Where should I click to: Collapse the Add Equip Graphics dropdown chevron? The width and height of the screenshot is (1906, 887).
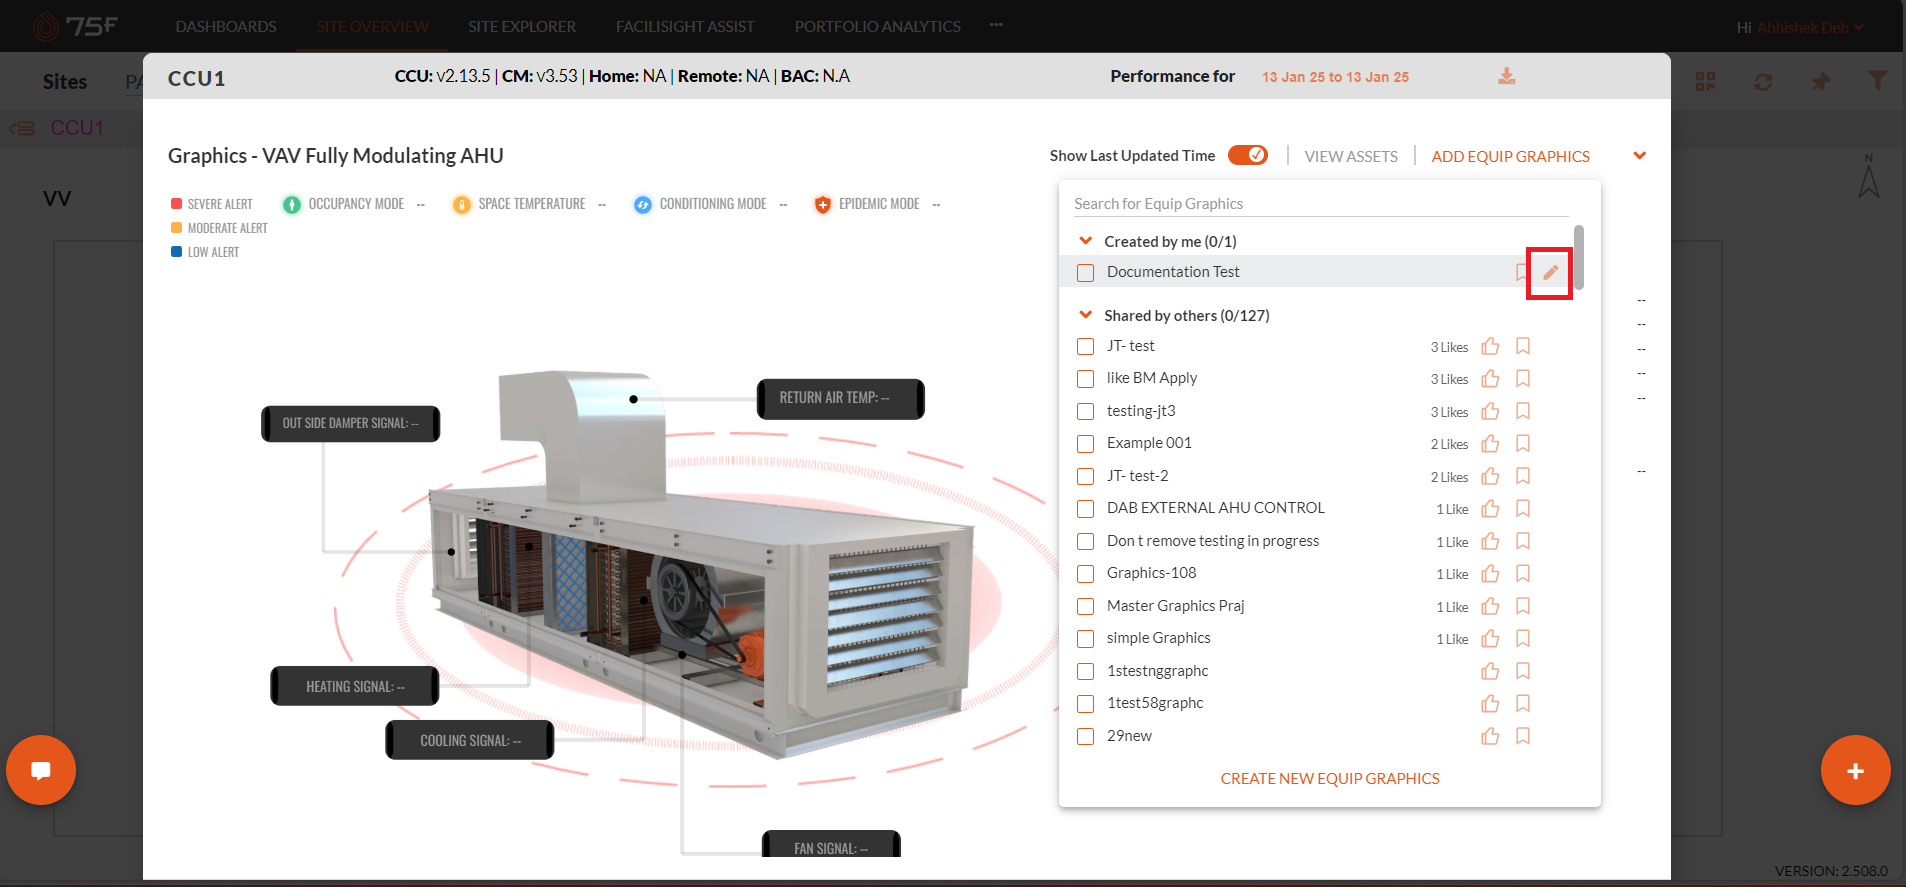pos(1639,156)
